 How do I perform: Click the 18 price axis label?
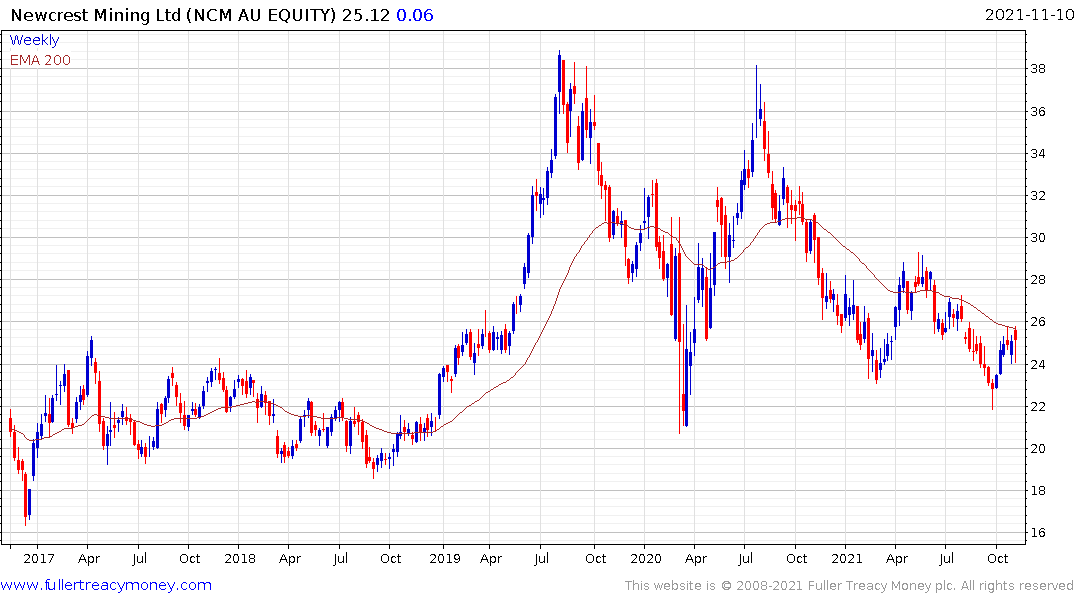coord(1037,491)
